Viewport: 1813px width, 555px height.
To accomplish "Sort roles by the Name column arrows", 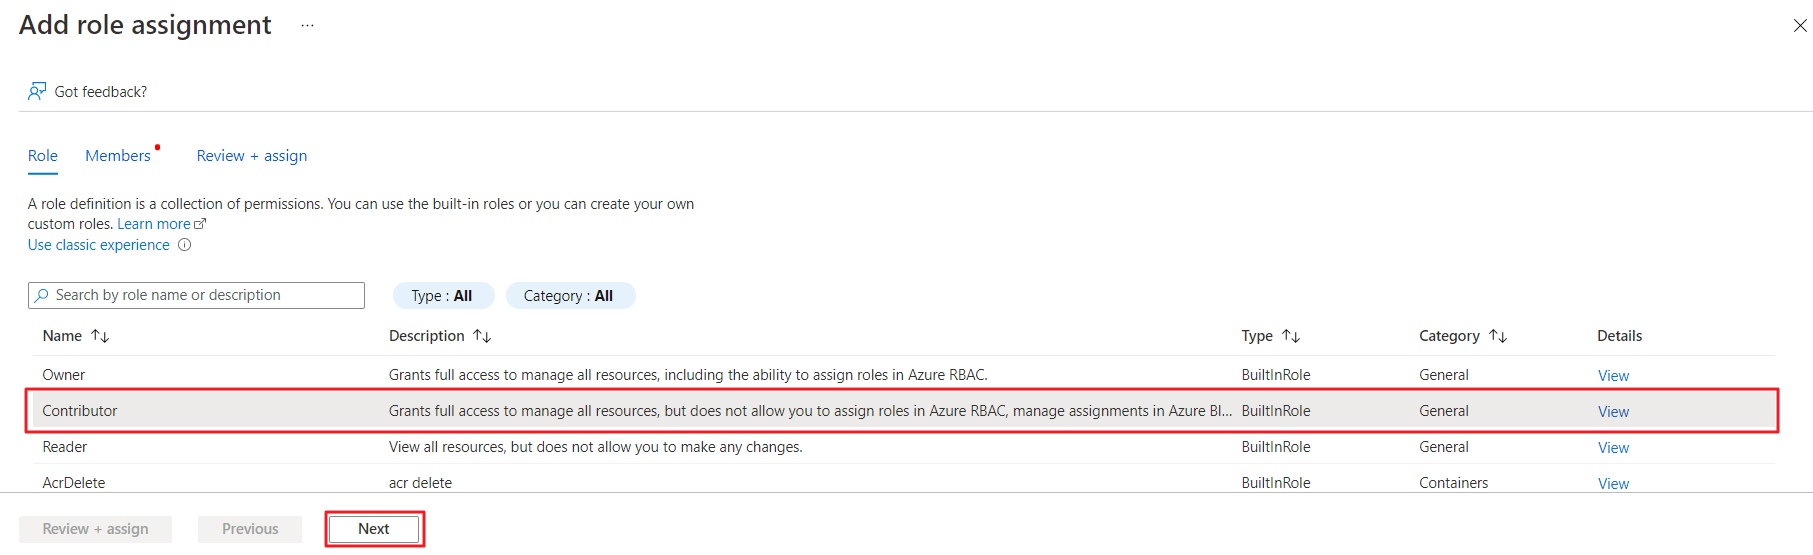I will [x=100, y=336].
